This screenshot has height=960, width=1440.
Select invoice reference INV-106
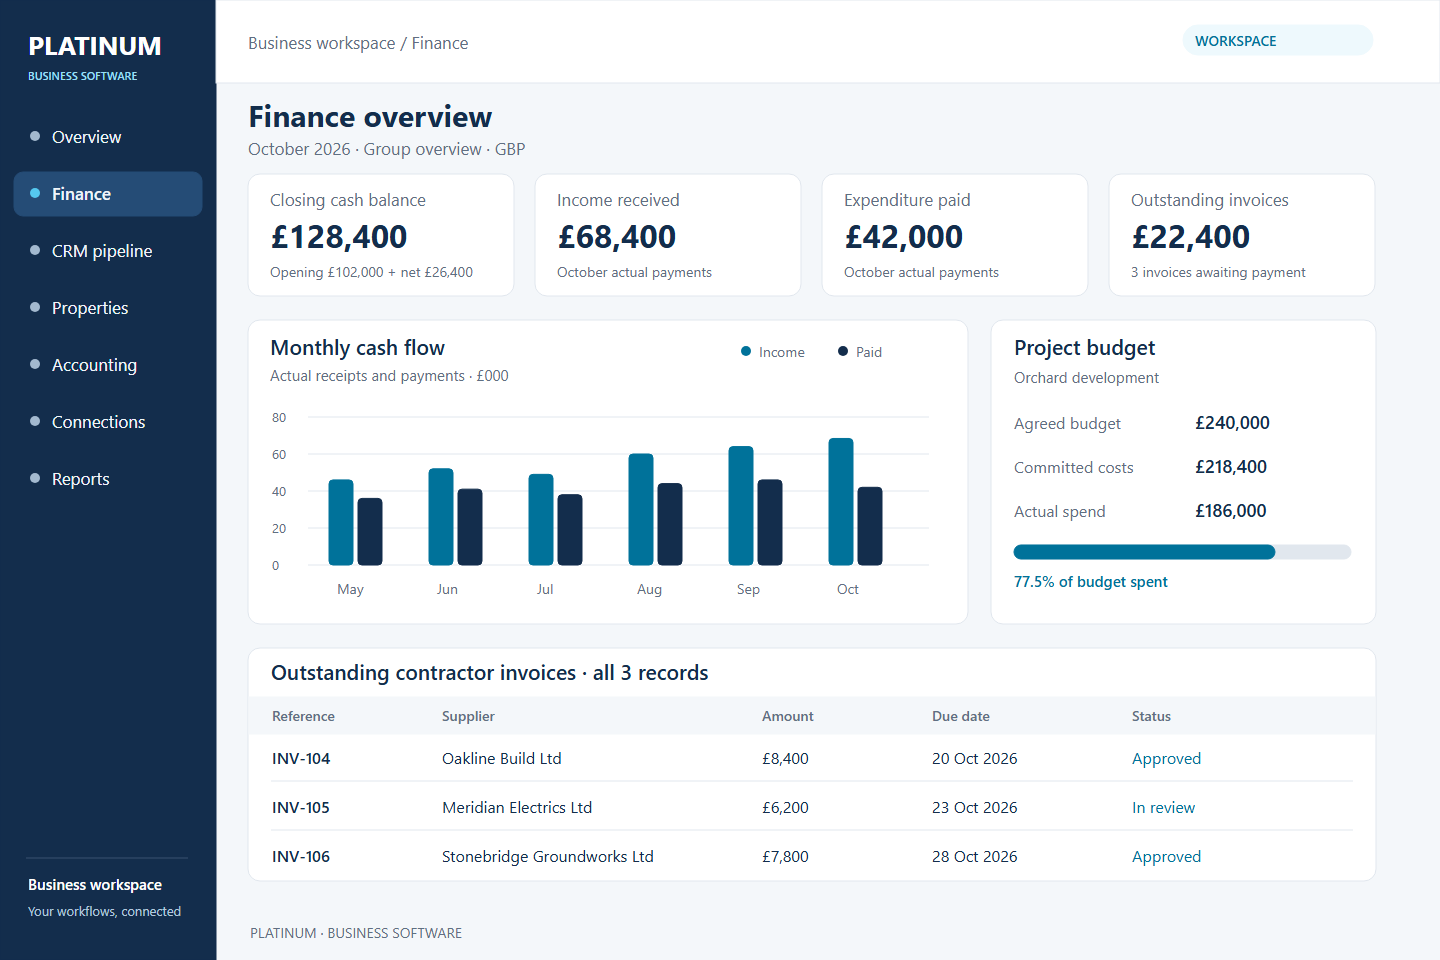[x=301, y=857]
